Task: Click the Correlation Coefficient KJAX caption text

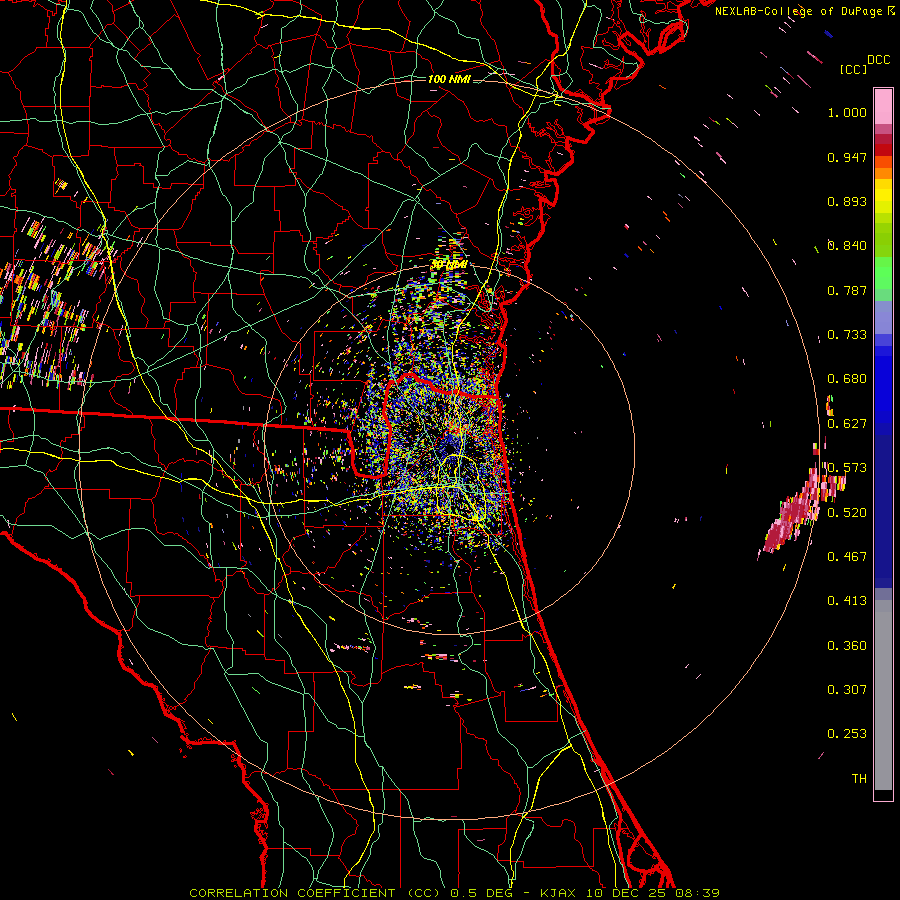Action: pos(454,893)
